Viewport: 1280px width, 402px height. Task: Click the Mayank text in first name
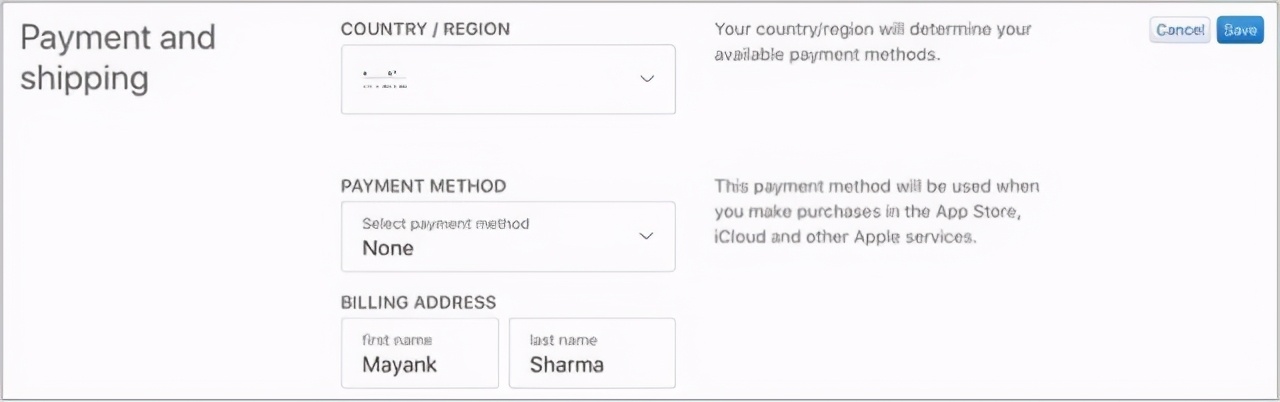click(x=400, y=364)
